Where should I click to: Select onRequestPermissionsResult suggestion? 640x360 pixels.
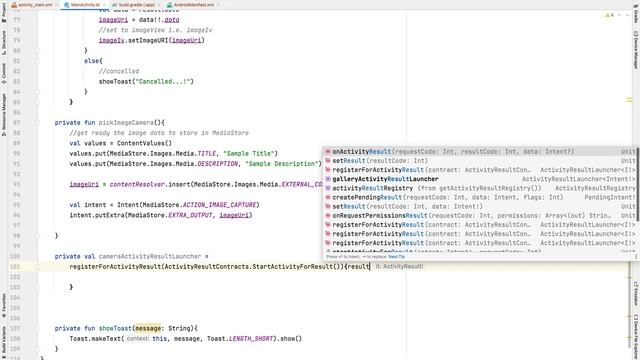(x=480, y=216)
